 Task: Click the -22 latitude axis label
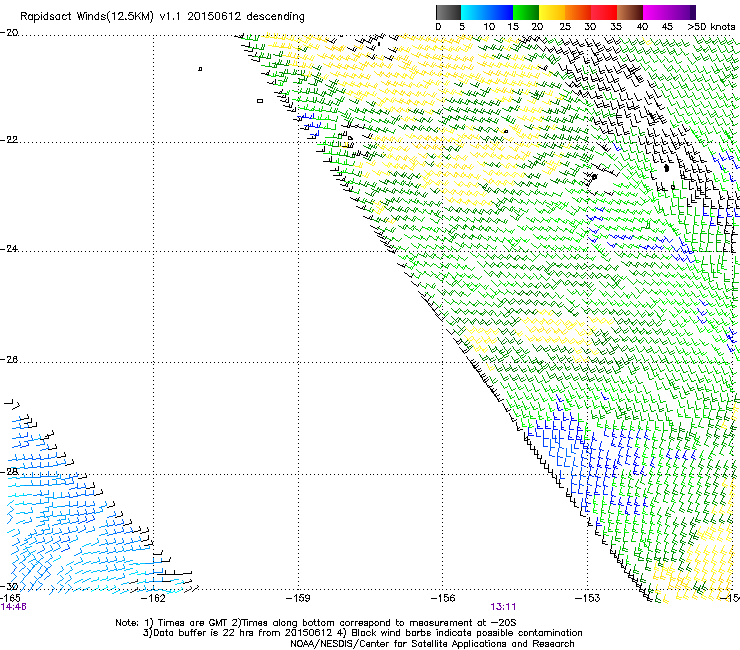9,140
